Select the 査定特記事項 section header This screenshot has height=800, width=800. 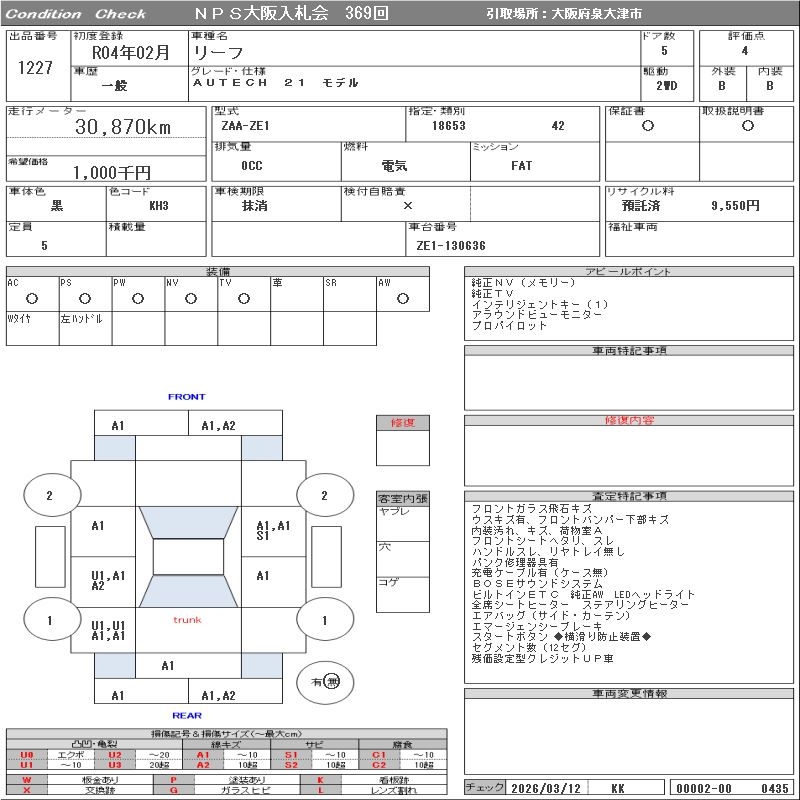pos(629,496)
